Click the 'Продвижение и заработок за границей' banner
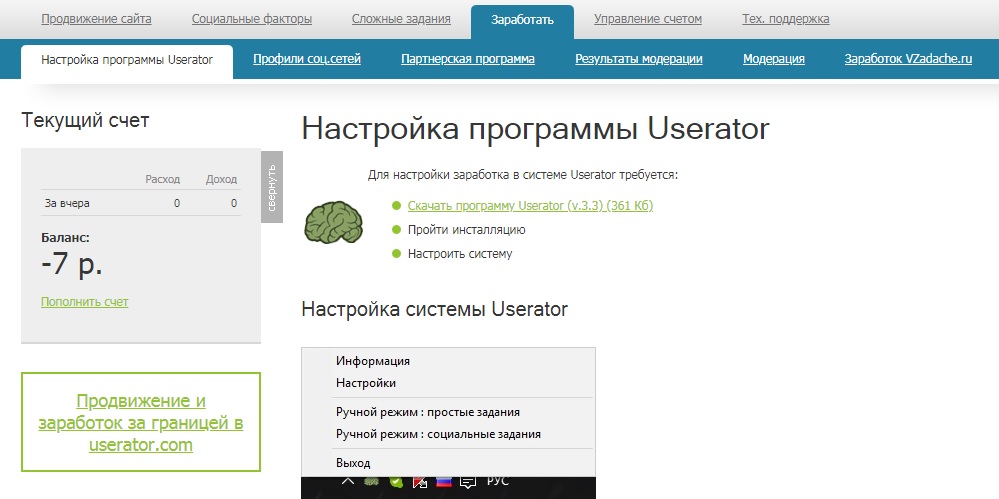 [141, 423]
